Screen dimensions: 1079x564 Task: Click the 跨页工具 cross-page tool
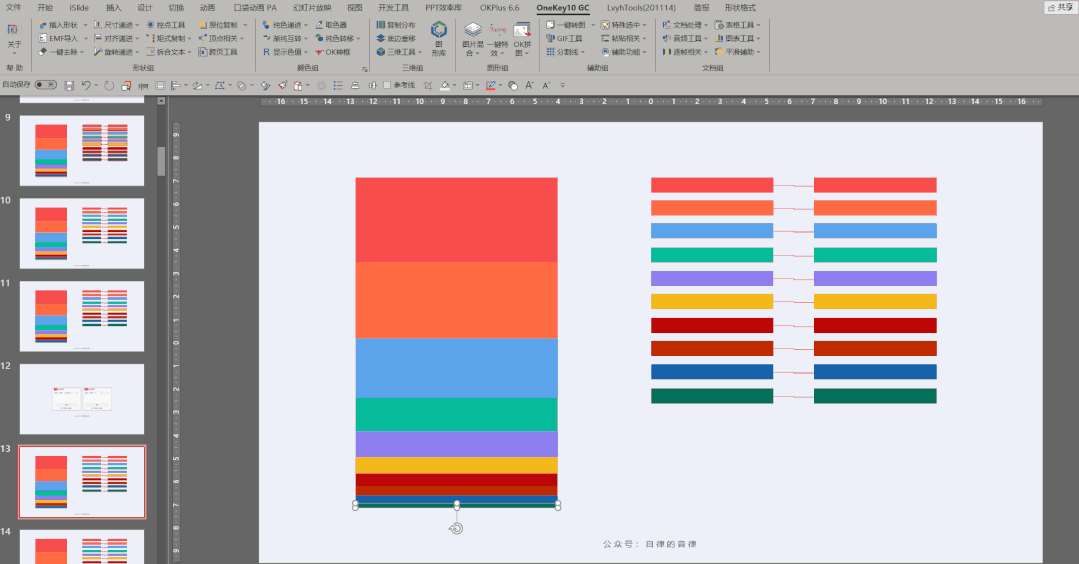pos(218,52)
